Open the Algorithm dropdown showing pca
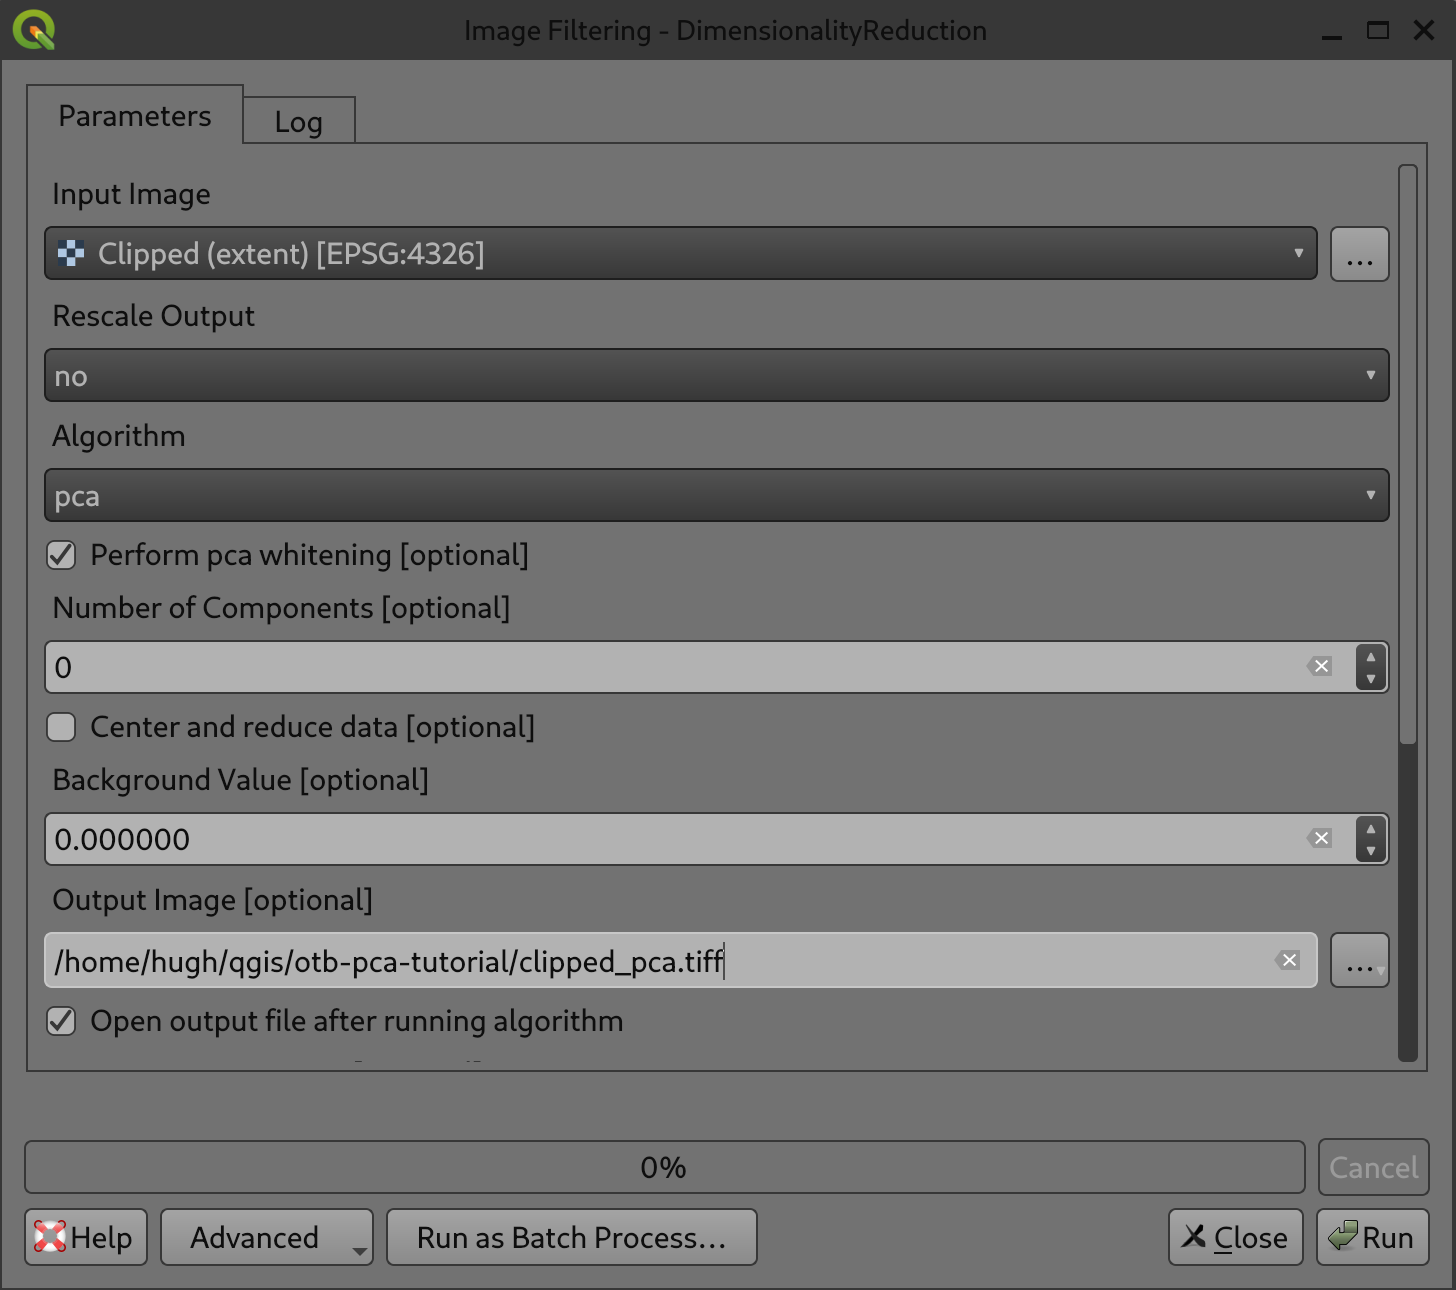Viewport: 1456px width, 1290px height. pyautogui.click(x=1371, y=495)
